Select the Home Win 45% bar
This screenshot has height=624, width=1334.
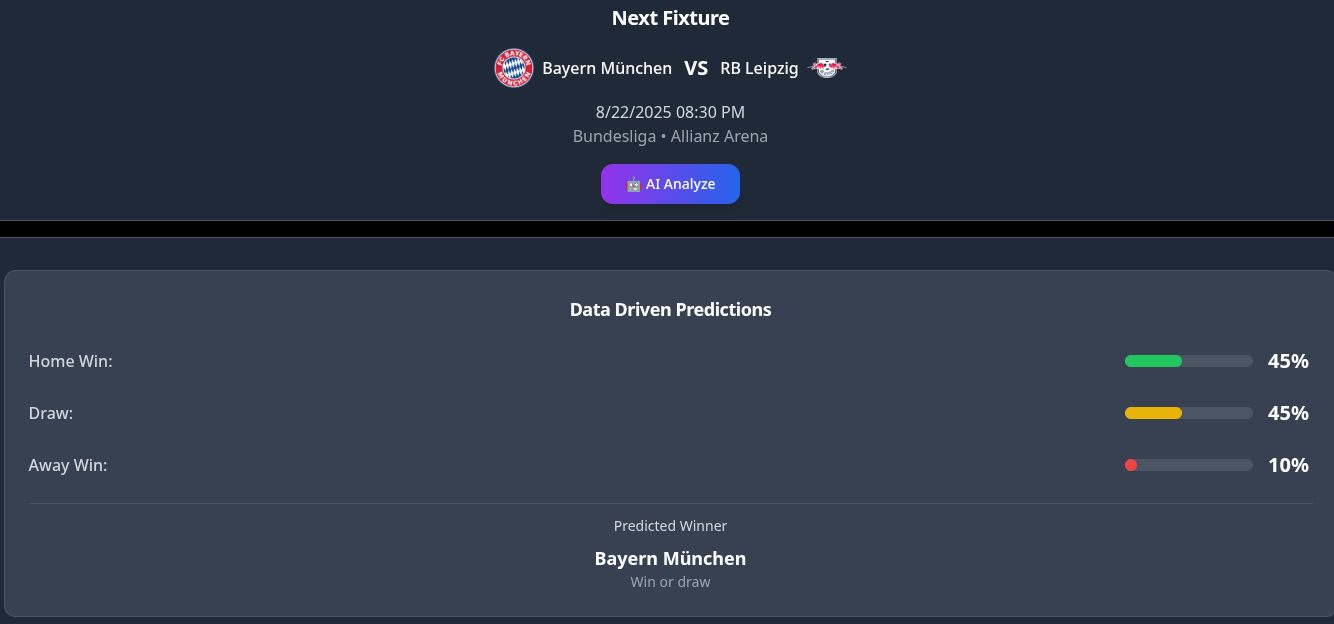pos(1188,361)
